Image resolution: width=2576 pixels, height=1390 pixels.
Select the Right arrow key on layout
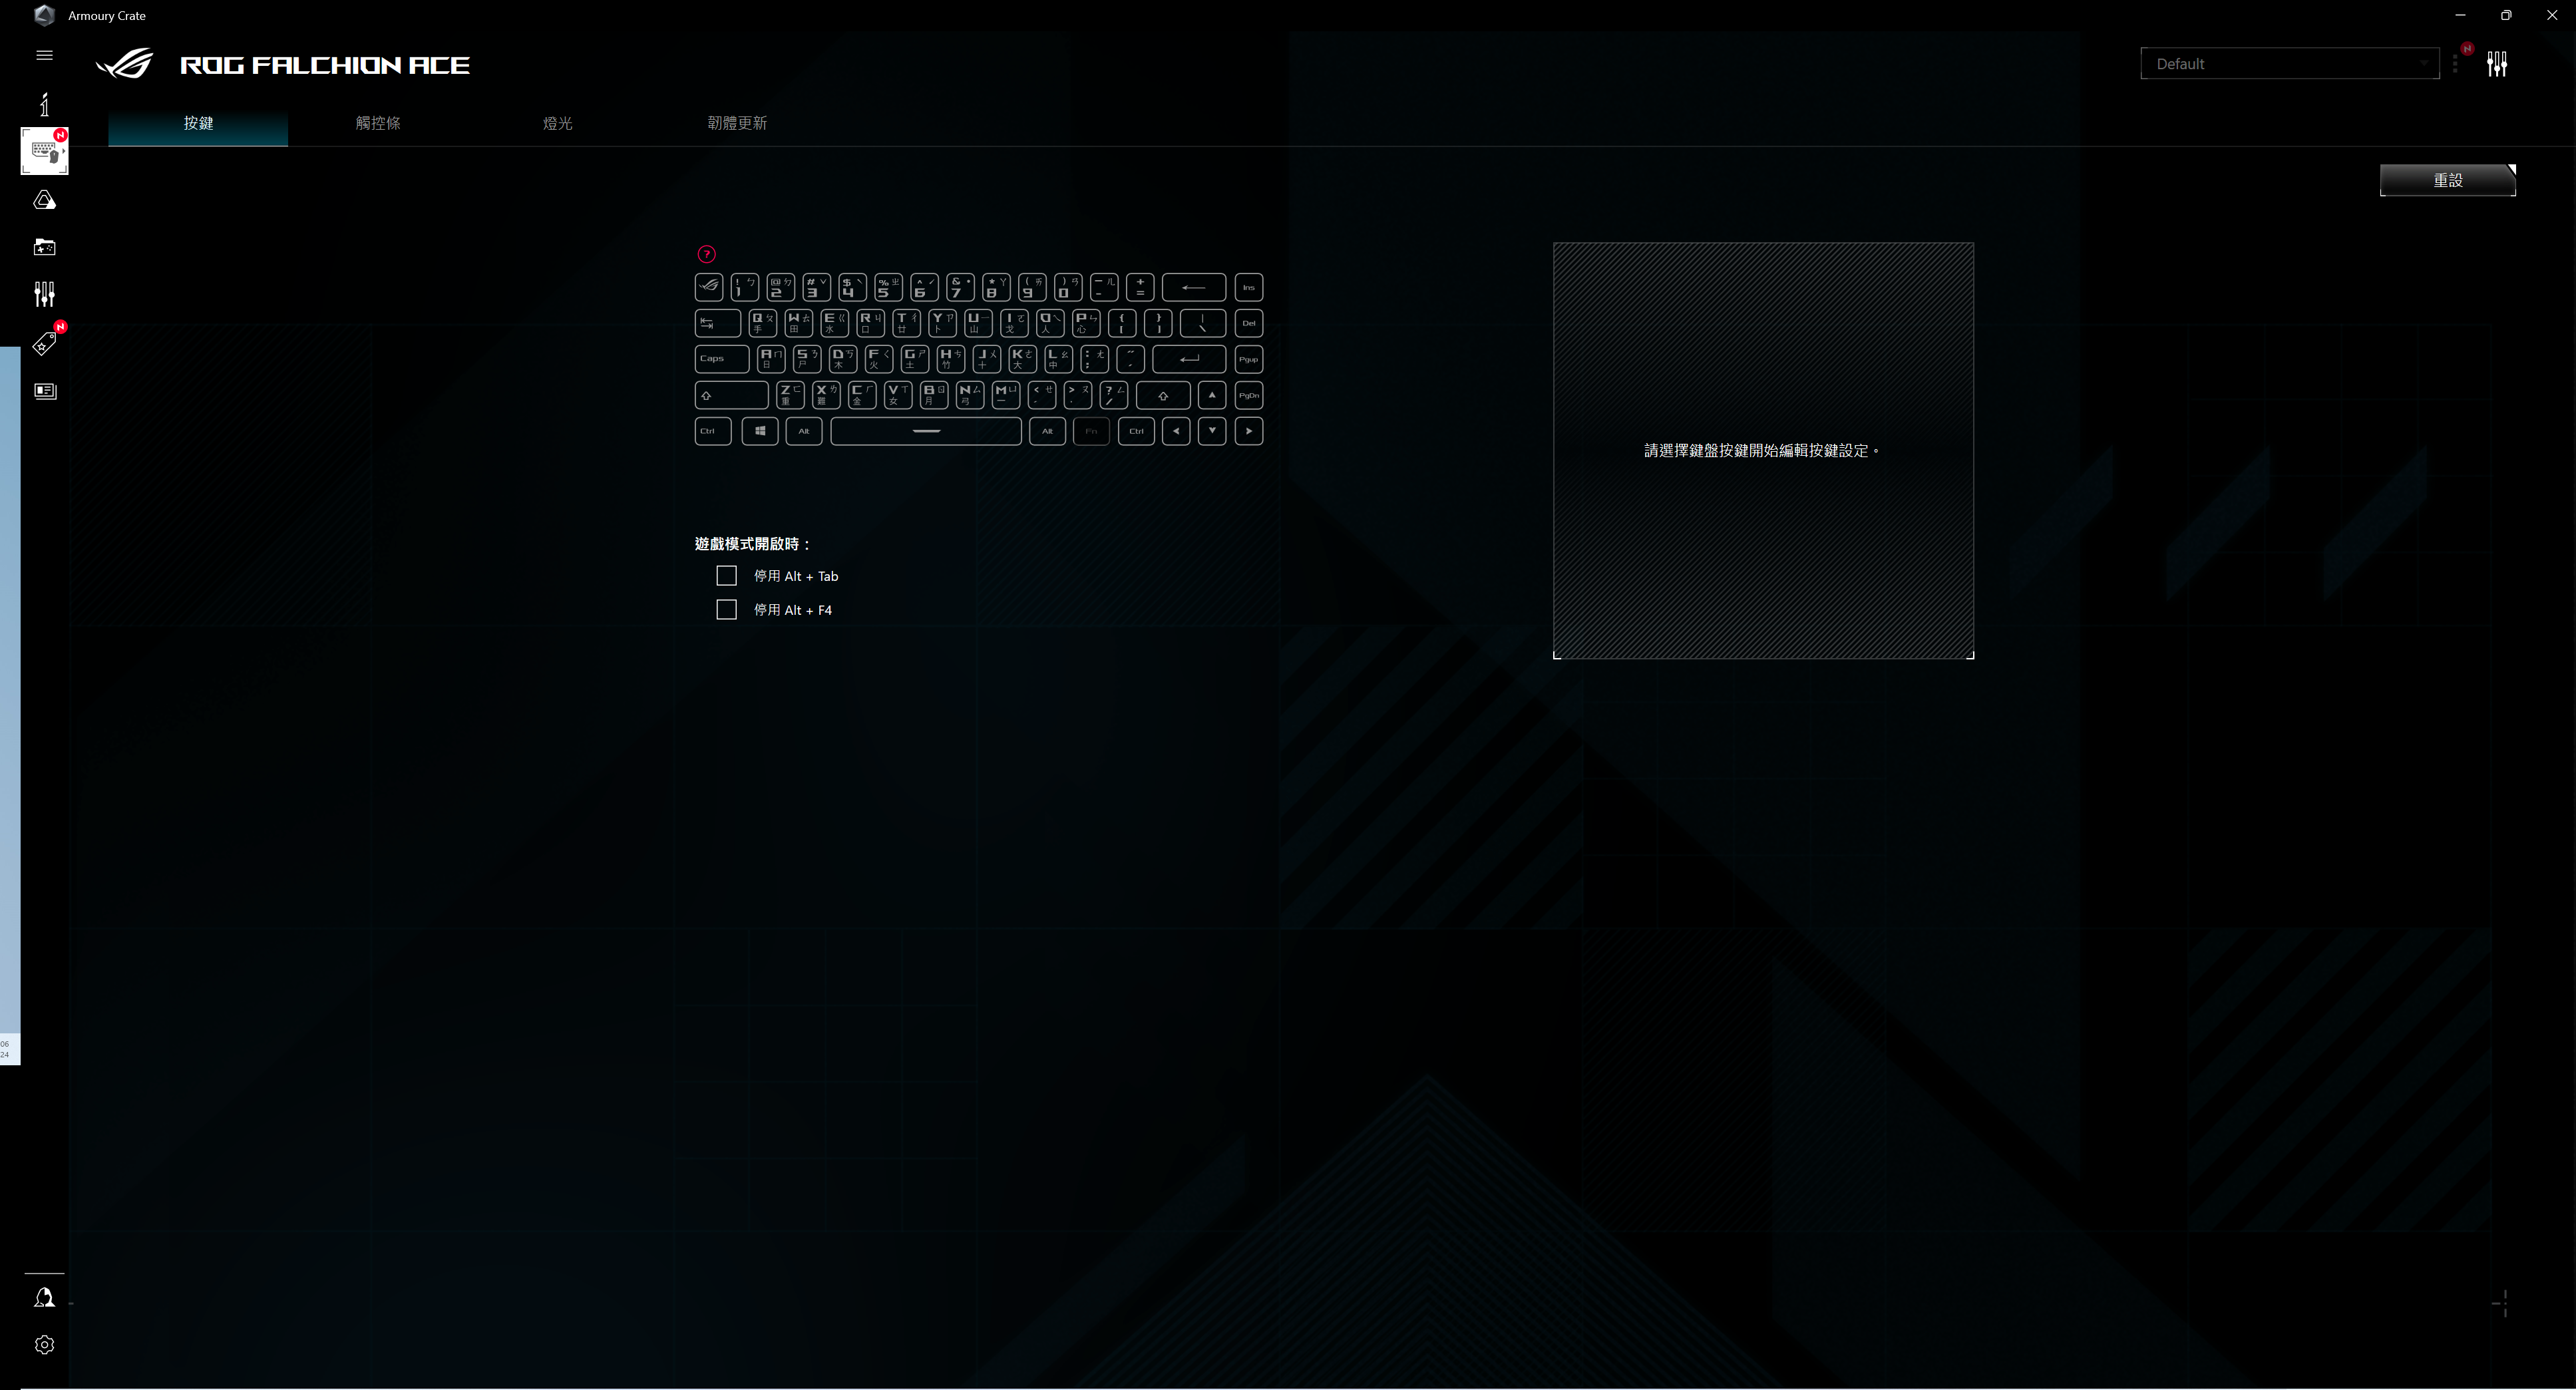point(1249,431)
